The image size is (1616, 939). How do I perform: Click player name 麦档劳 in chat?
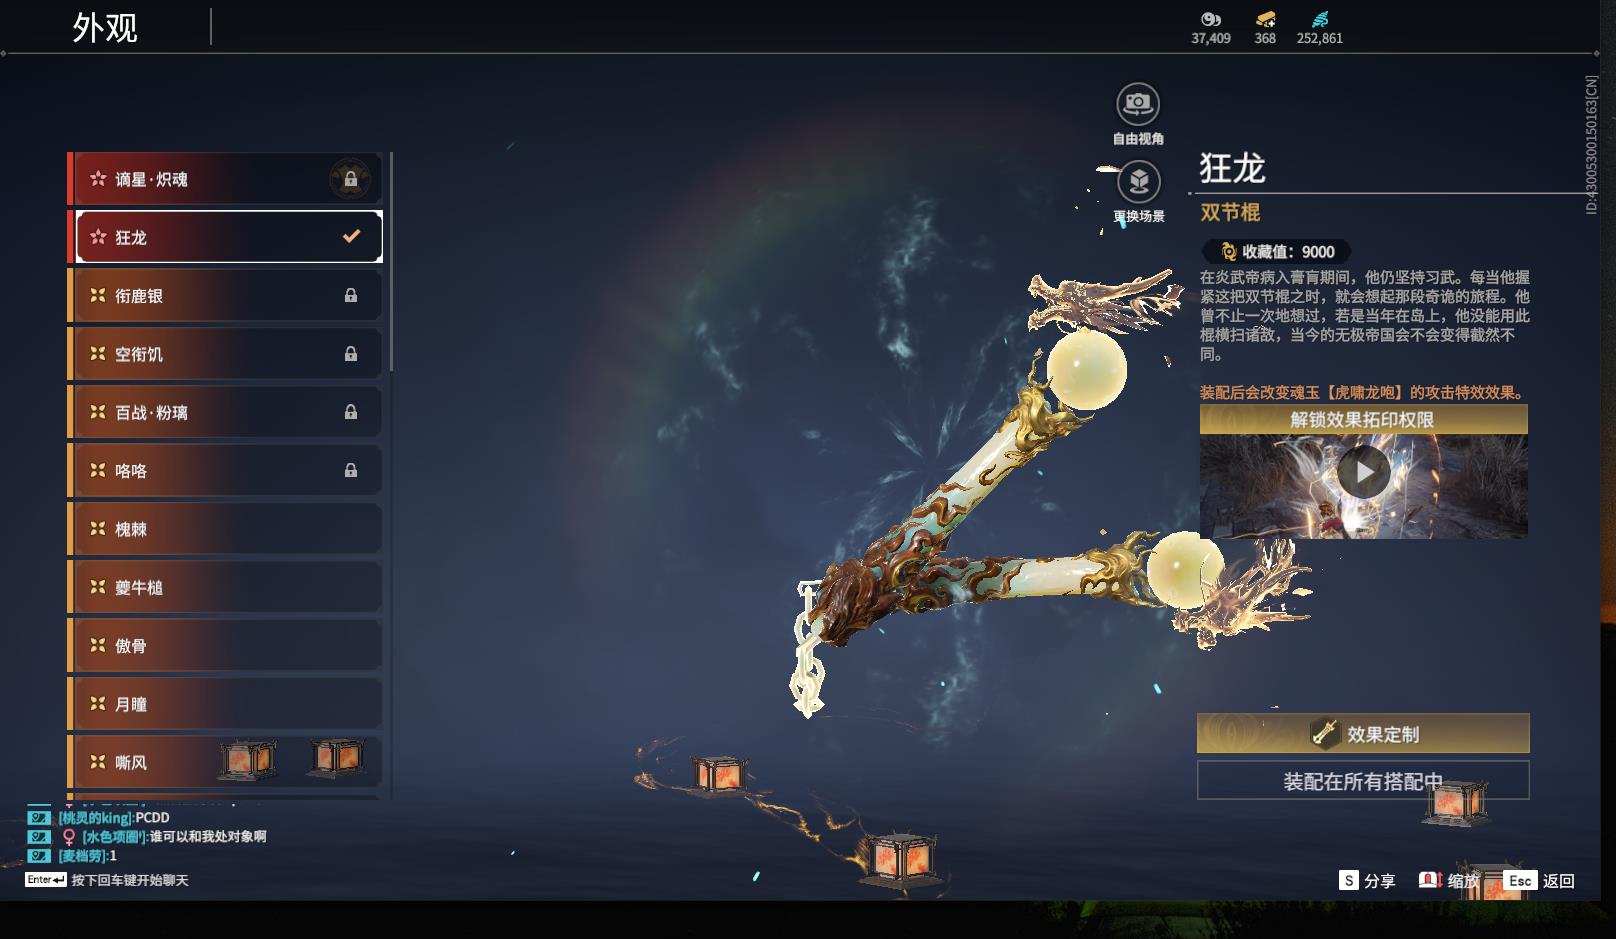click(x=82, y=856)
